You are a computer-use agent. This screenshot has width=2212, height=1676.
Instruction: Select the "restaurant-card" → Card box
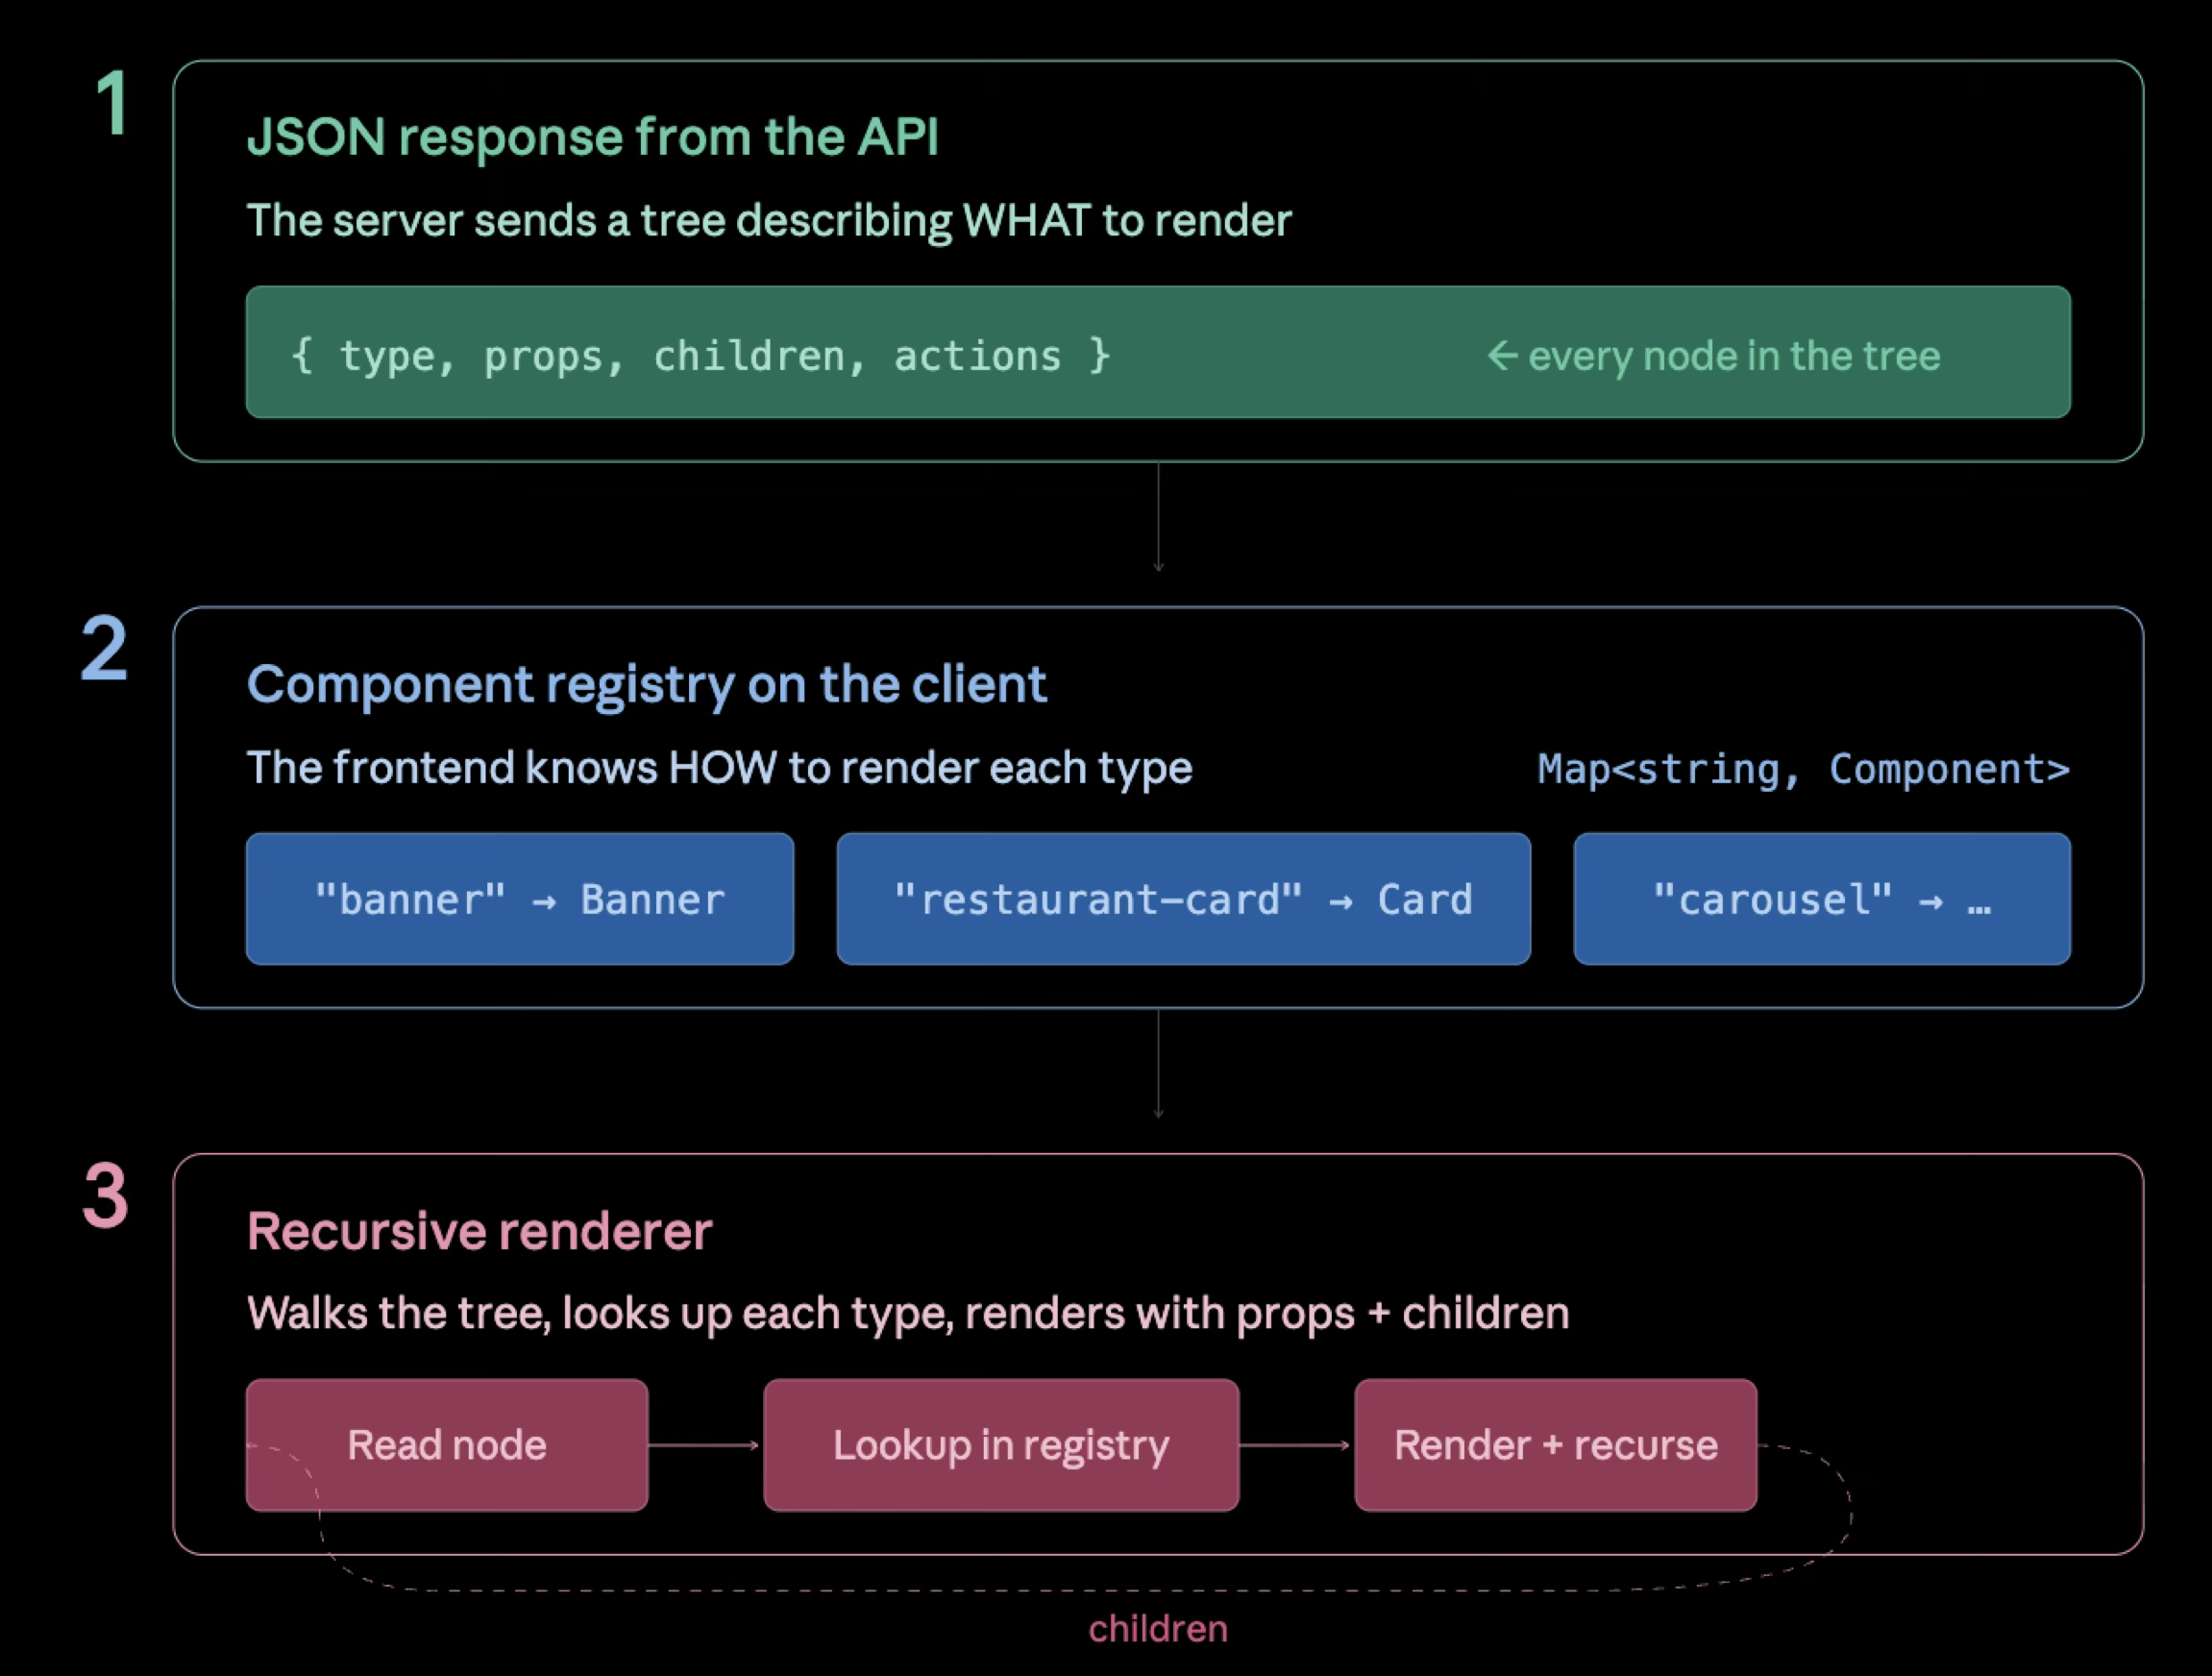pyautogui.click(x=1184, y=899)
